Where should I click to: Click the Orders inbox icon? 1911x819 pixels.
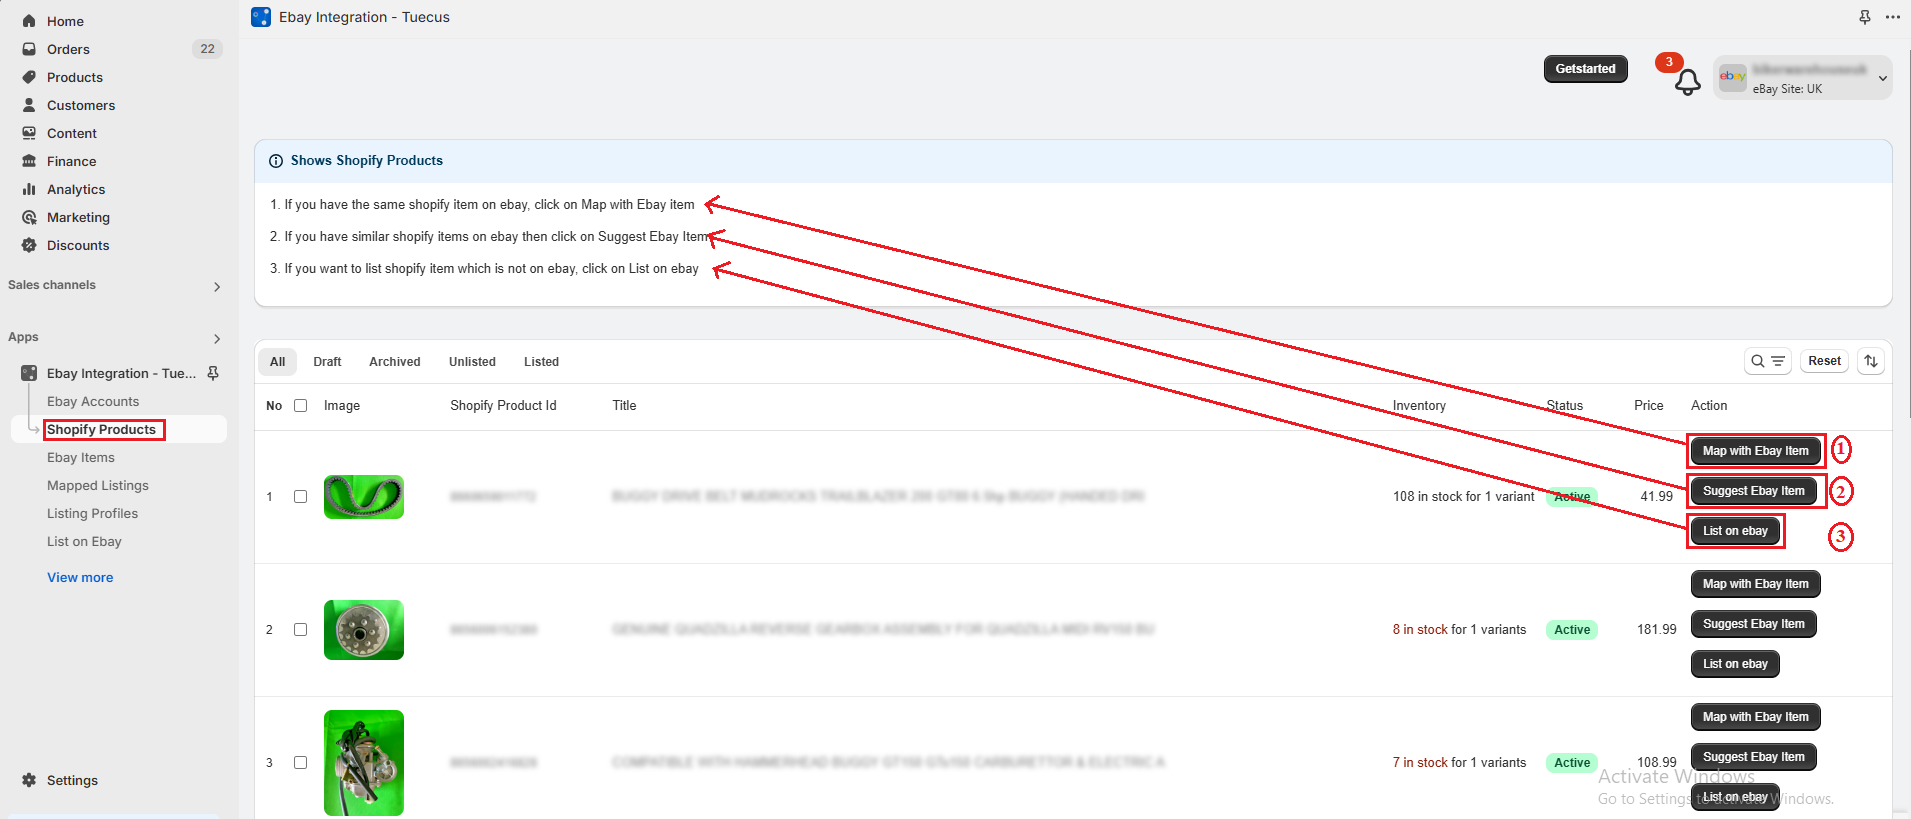(29, 49)
